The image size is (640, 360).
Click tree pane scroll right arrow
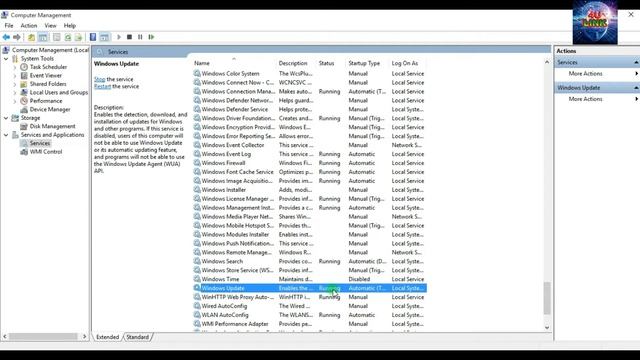coord(84,337)
